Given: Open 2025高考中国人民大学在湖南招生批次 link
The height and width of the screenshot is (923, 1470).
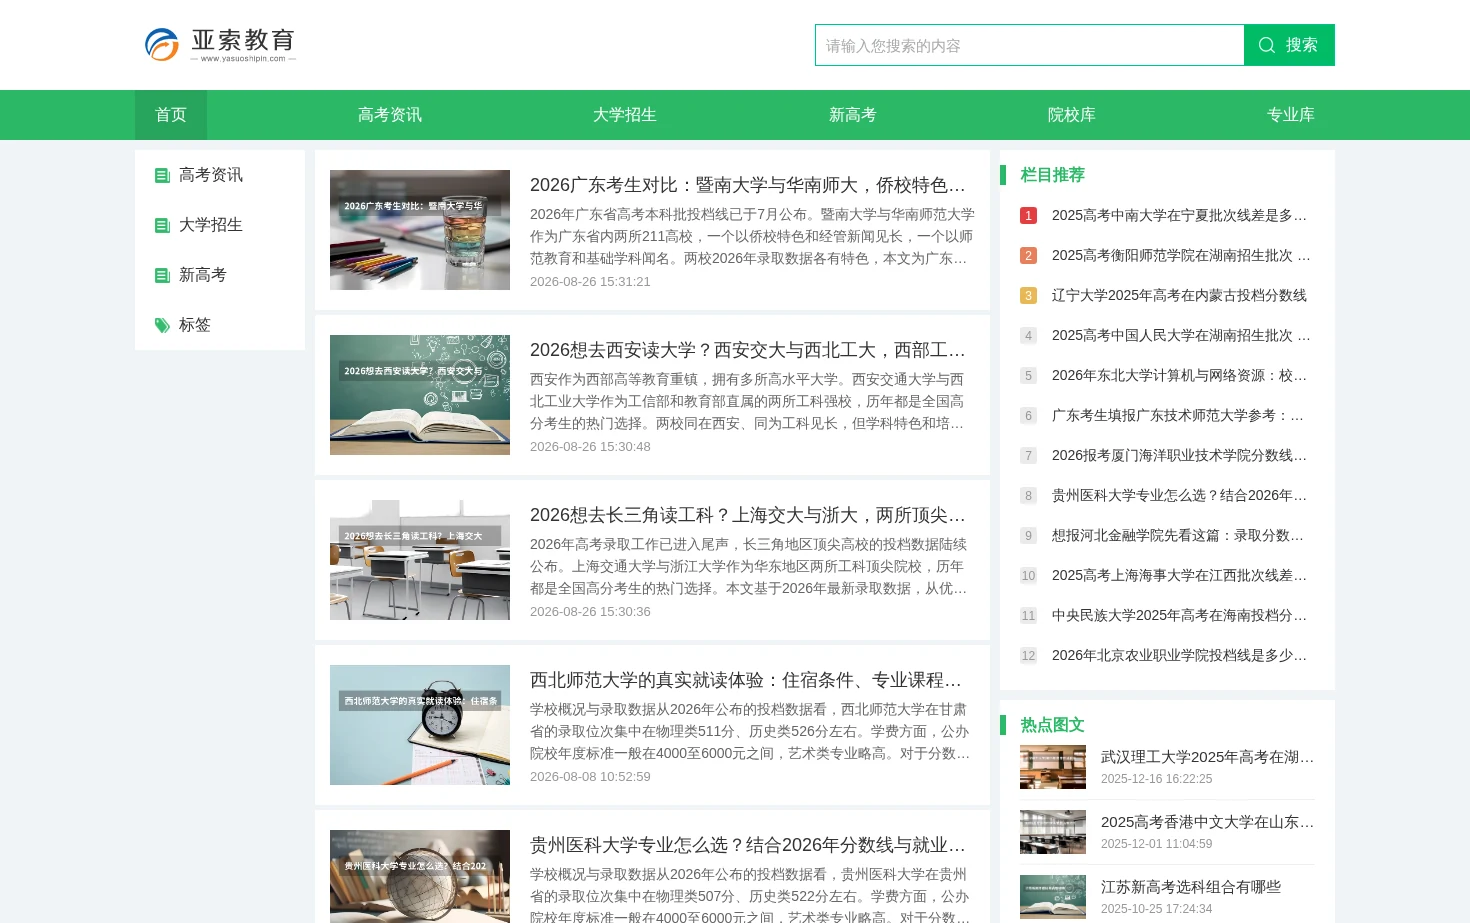Looking at the screenshot, I should (x=1181, y=335).
